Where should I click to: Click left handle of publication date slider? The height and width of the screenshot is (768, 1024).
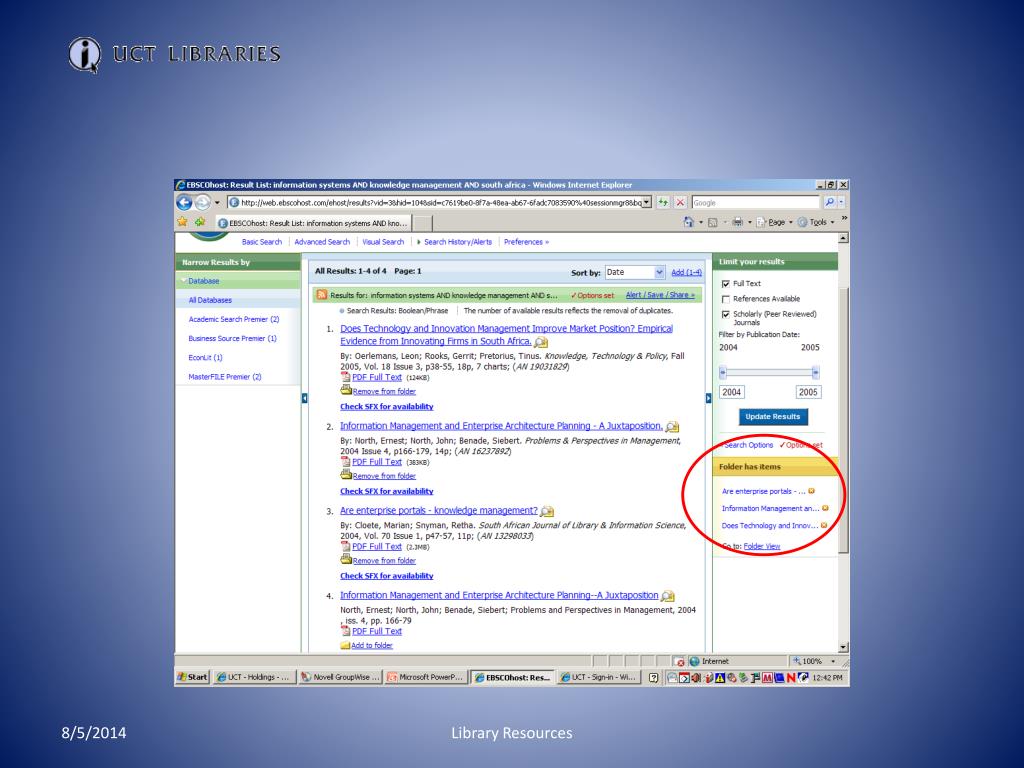click(723, 372)
